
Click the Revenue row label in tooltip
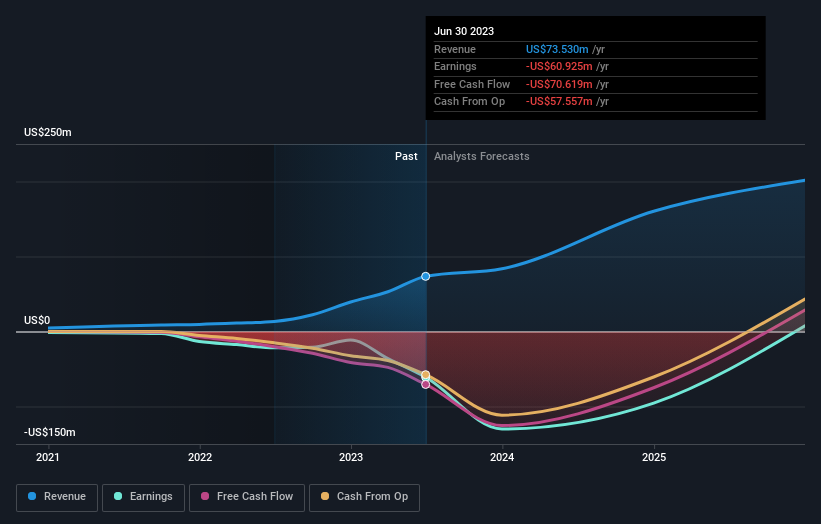(x=455, y=49)
